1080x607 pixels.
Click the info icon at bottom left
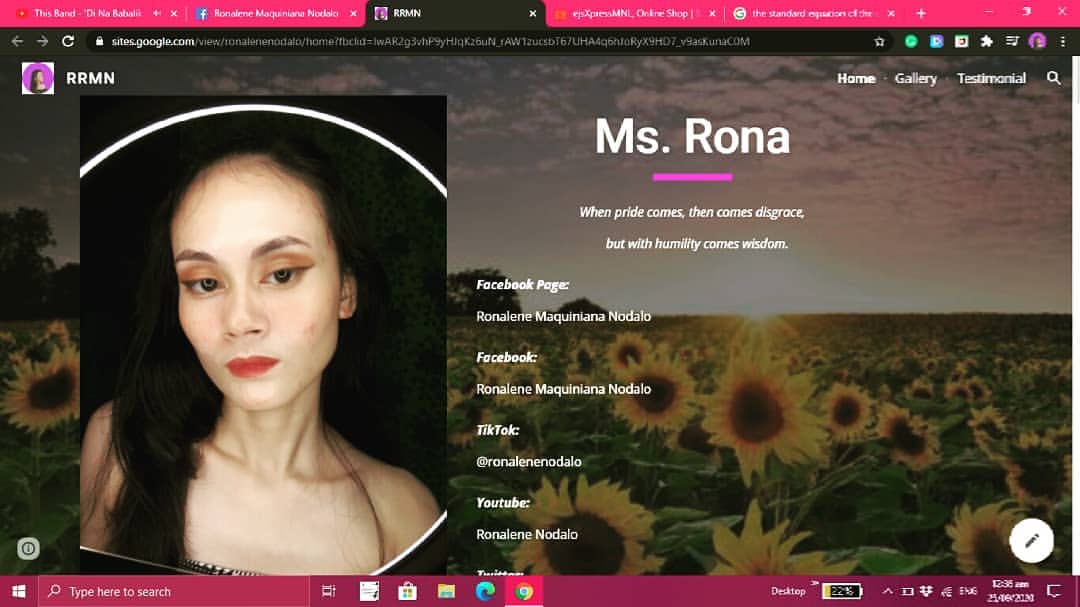(28, 548)
